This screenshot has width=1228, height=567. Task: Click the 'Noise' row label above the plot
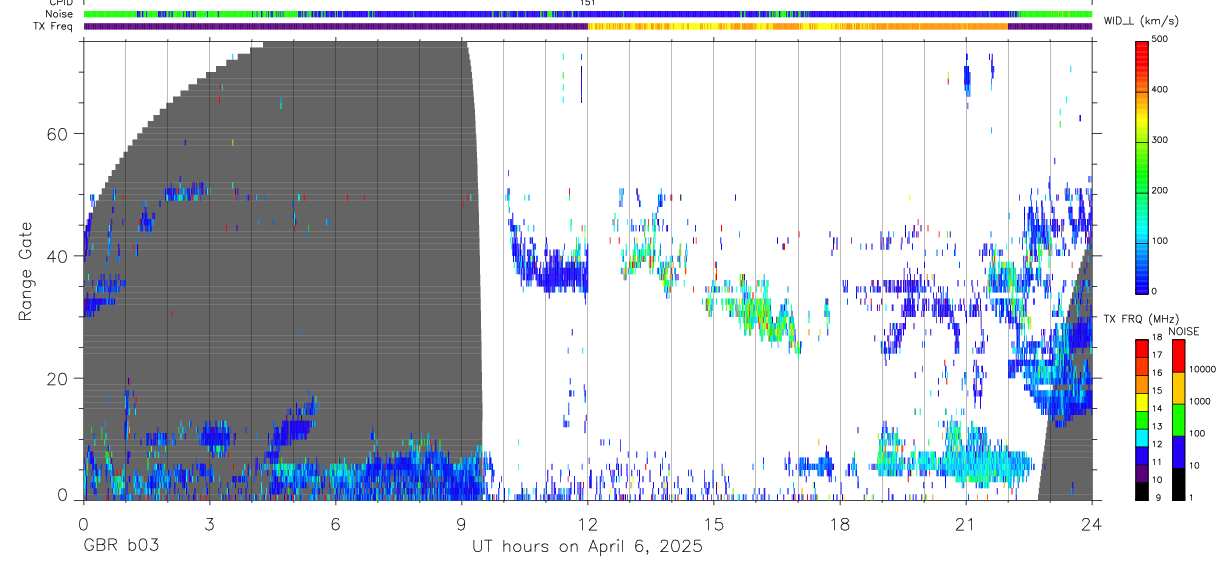(x=60, y=14)
